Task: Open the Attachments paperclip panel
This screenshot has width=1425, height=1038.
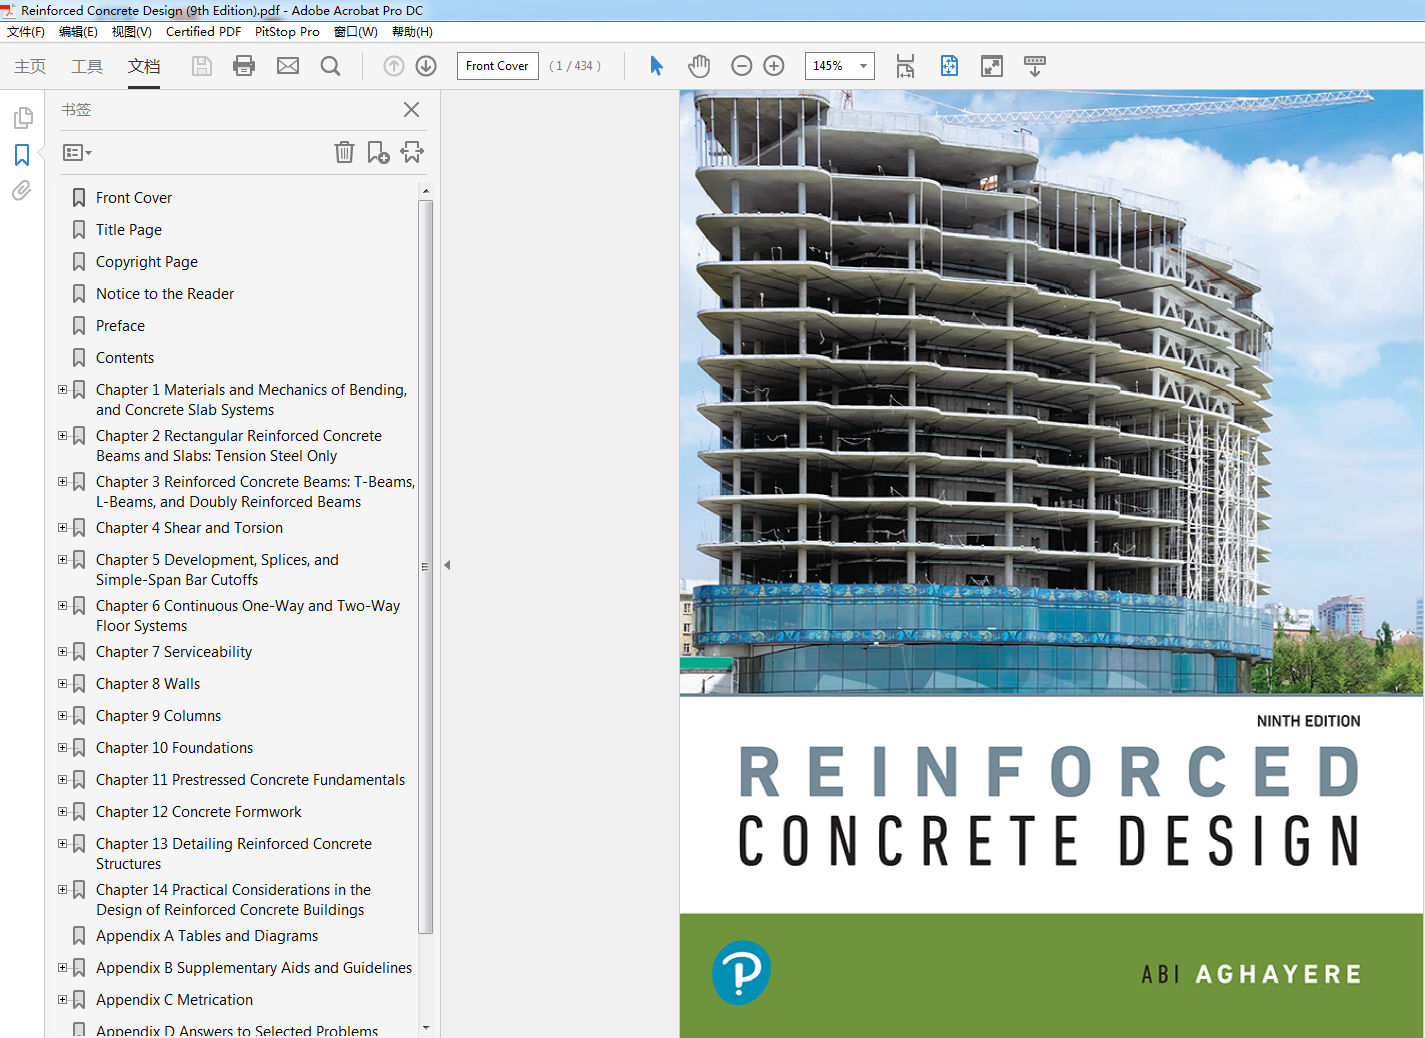Action: pyautogui.click(x=22, y=190)
